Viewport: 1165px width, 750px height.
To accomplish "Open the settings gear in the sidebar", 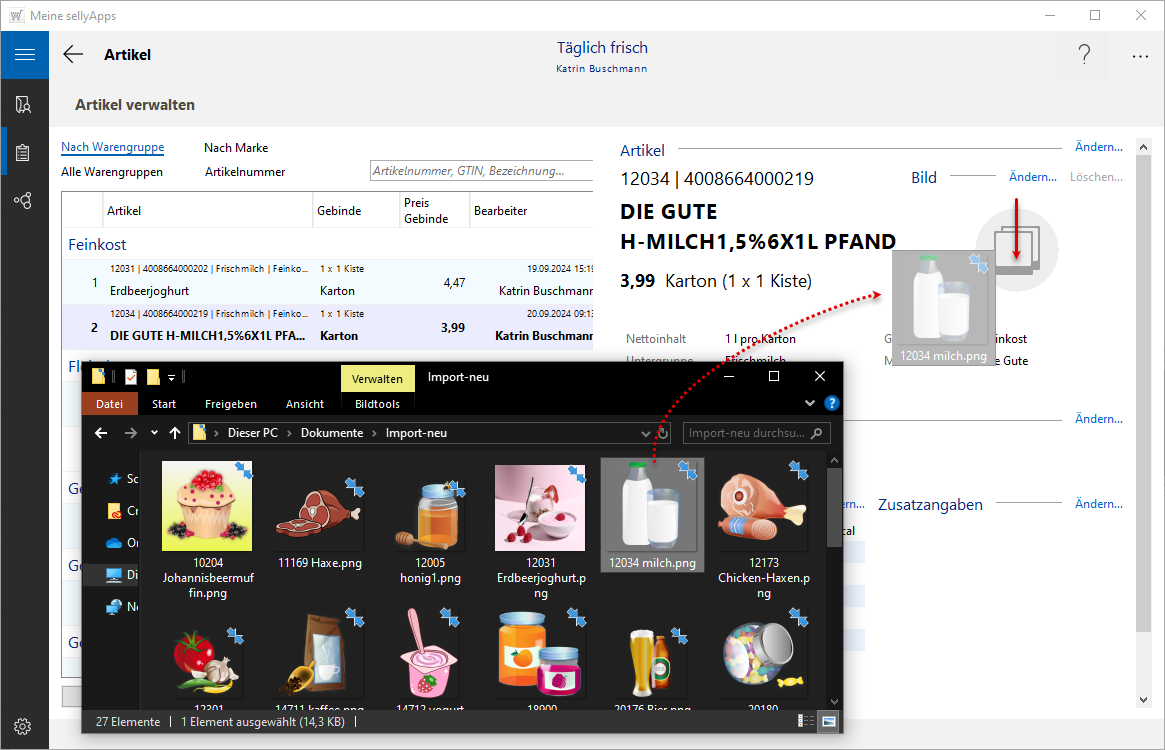I will (x=24, y=726).
